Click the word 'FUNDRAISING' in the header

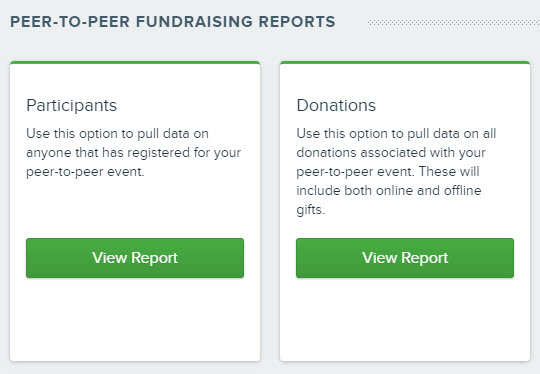(194, 22)
